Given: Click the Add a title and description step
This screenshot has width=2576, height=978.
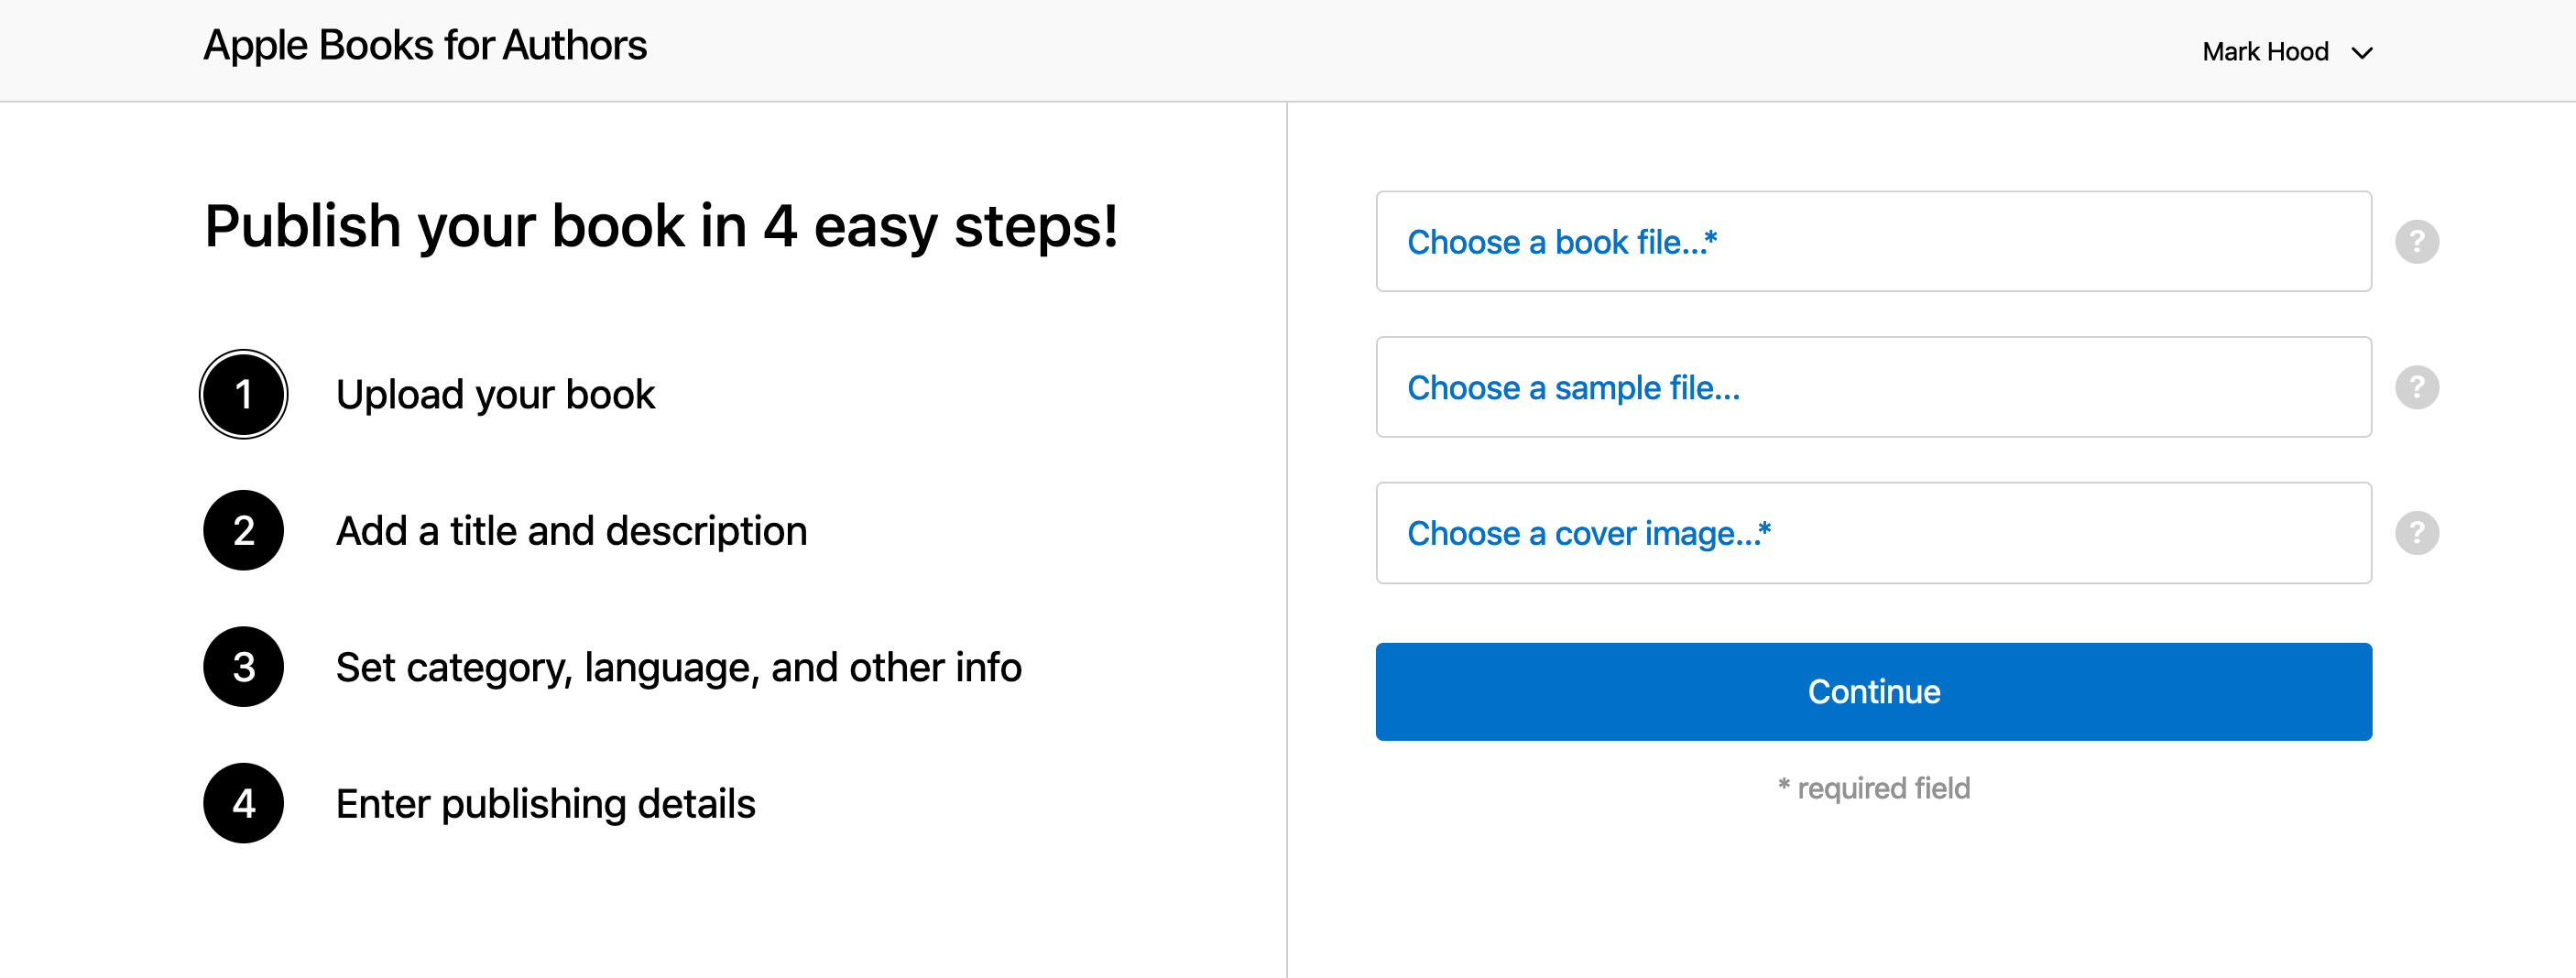Looking at the screenshot, I should [x=571, y=530].
